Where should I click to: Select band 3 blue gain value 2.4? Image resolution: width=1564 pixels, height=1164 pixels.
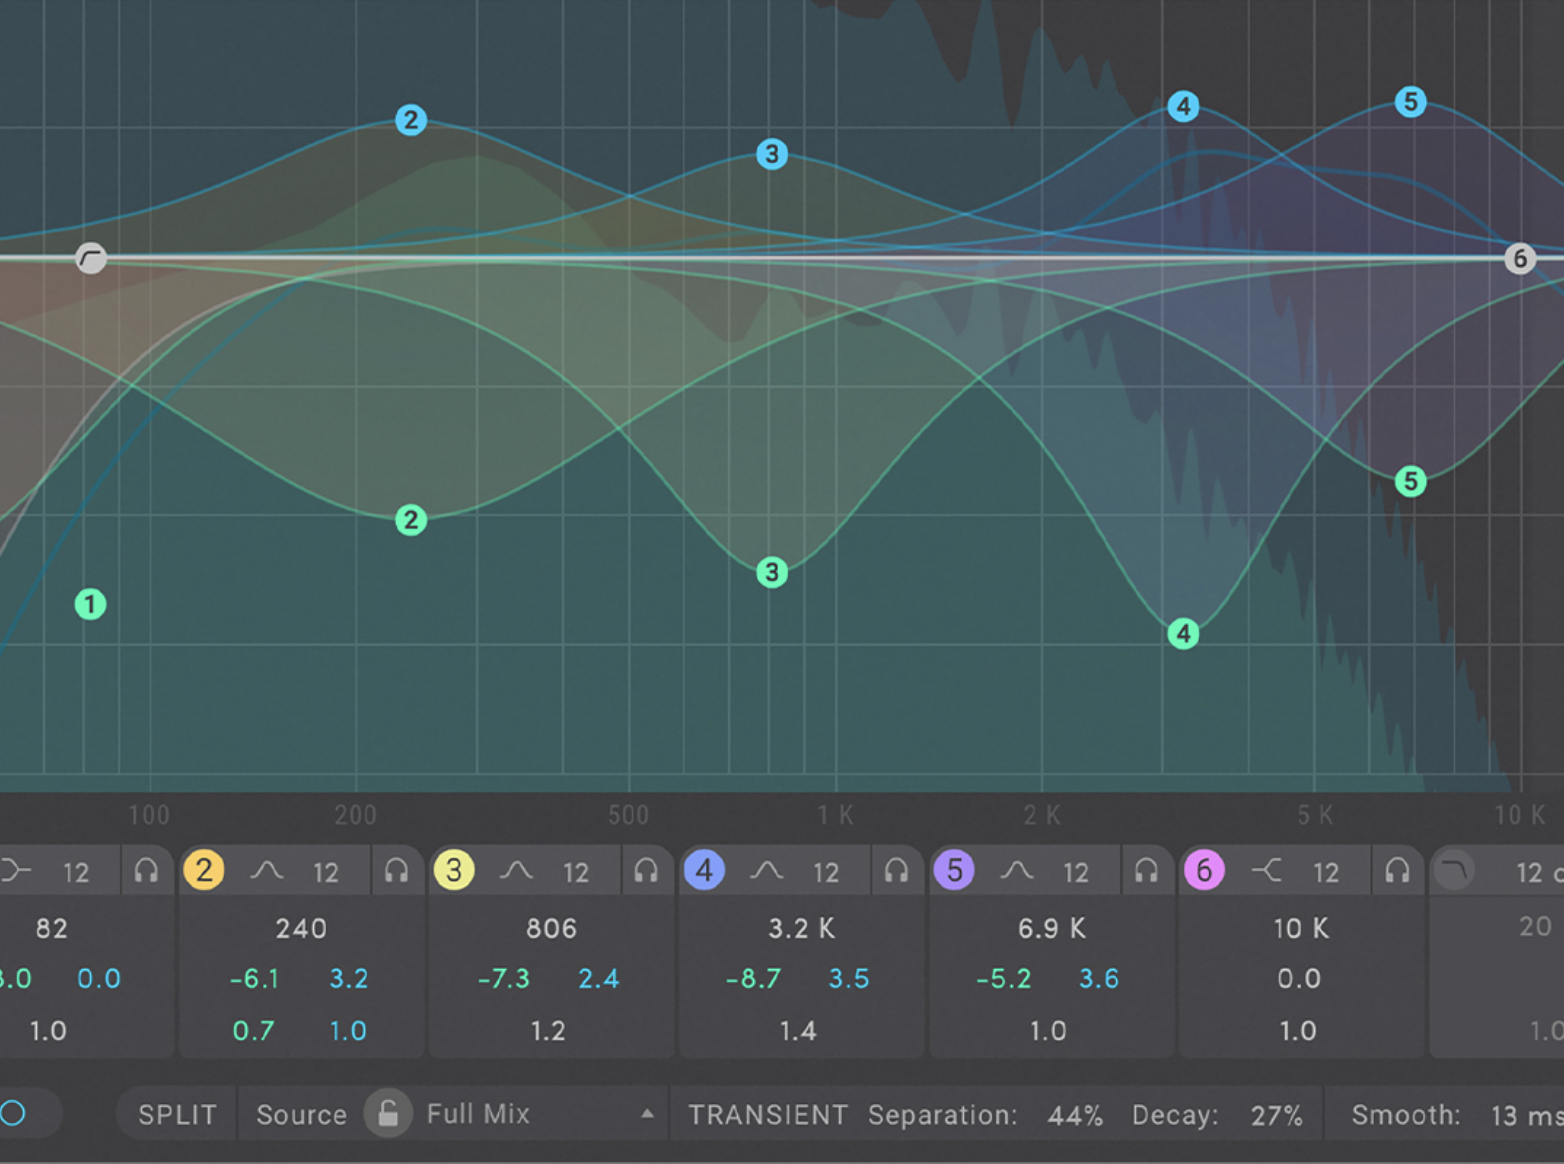599,979
